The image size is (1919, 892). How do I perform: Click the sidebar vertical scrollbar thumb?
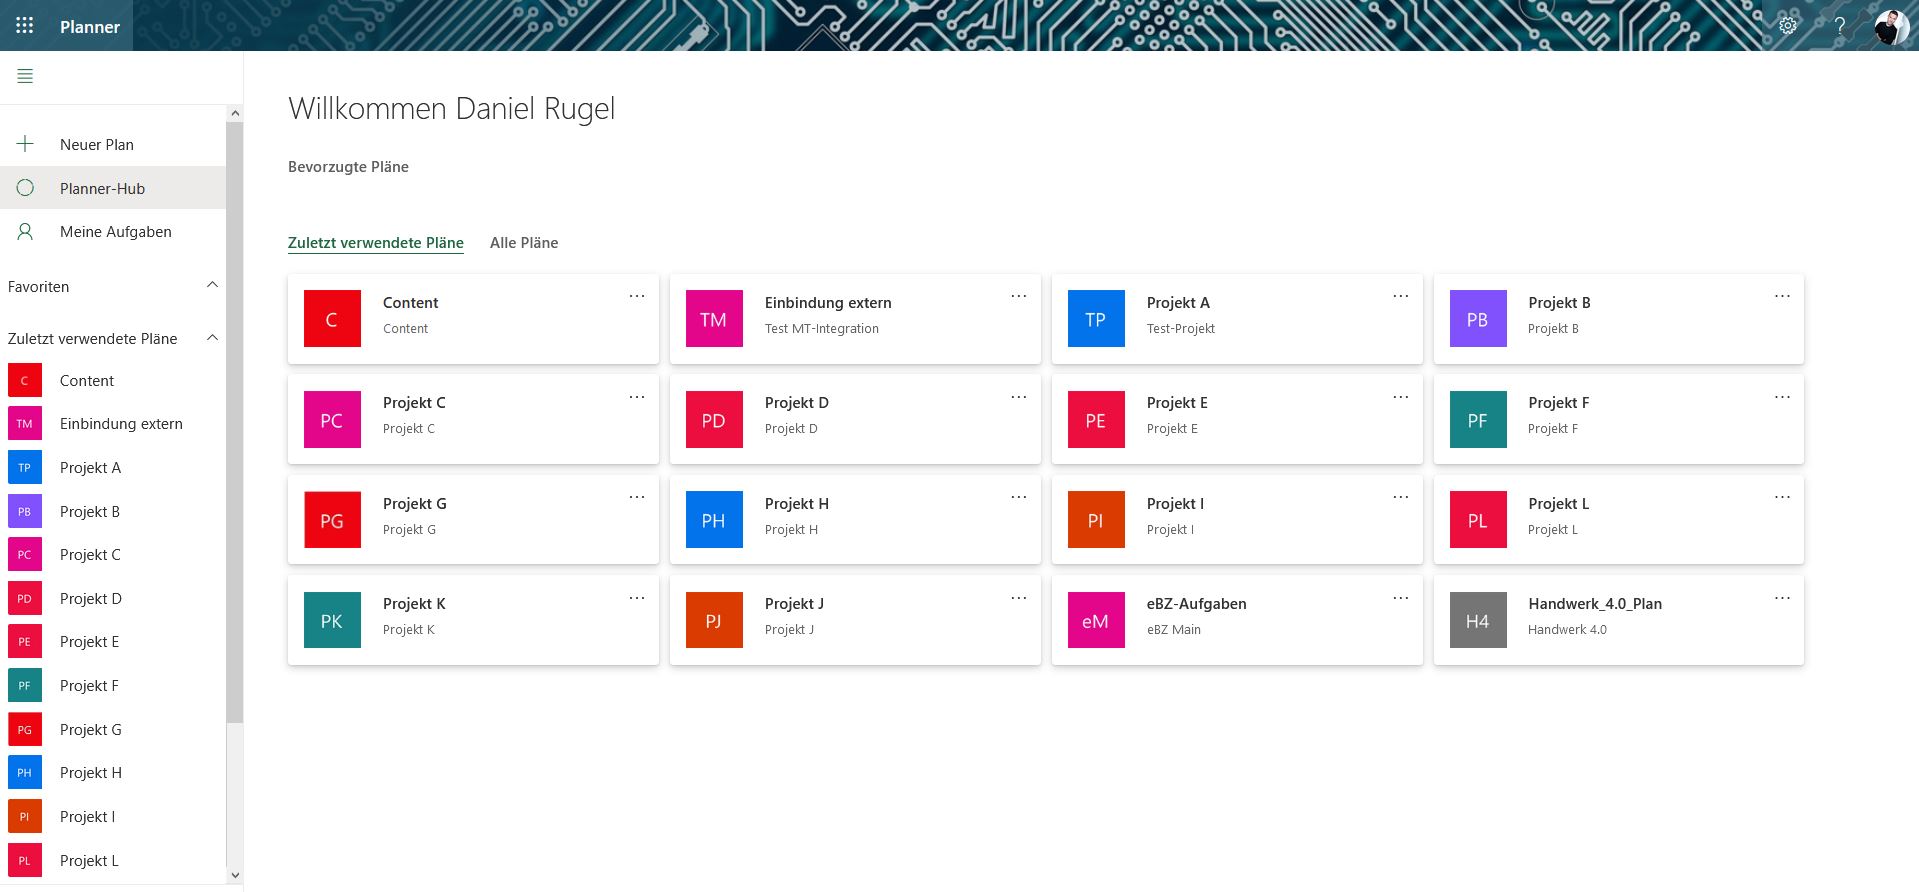pos(235,422)
